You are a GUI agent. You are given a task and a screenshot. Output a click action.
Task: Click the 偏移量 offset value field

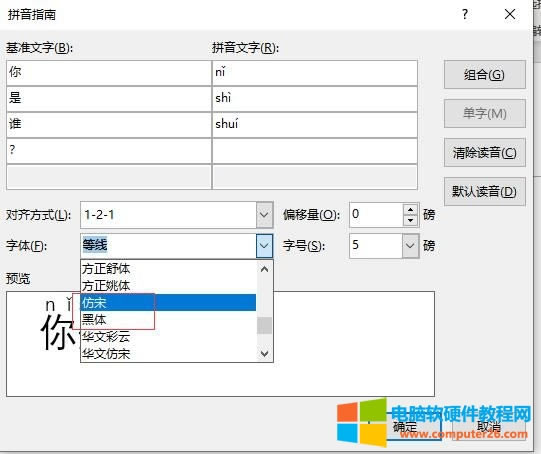click(x=376, y=215)
